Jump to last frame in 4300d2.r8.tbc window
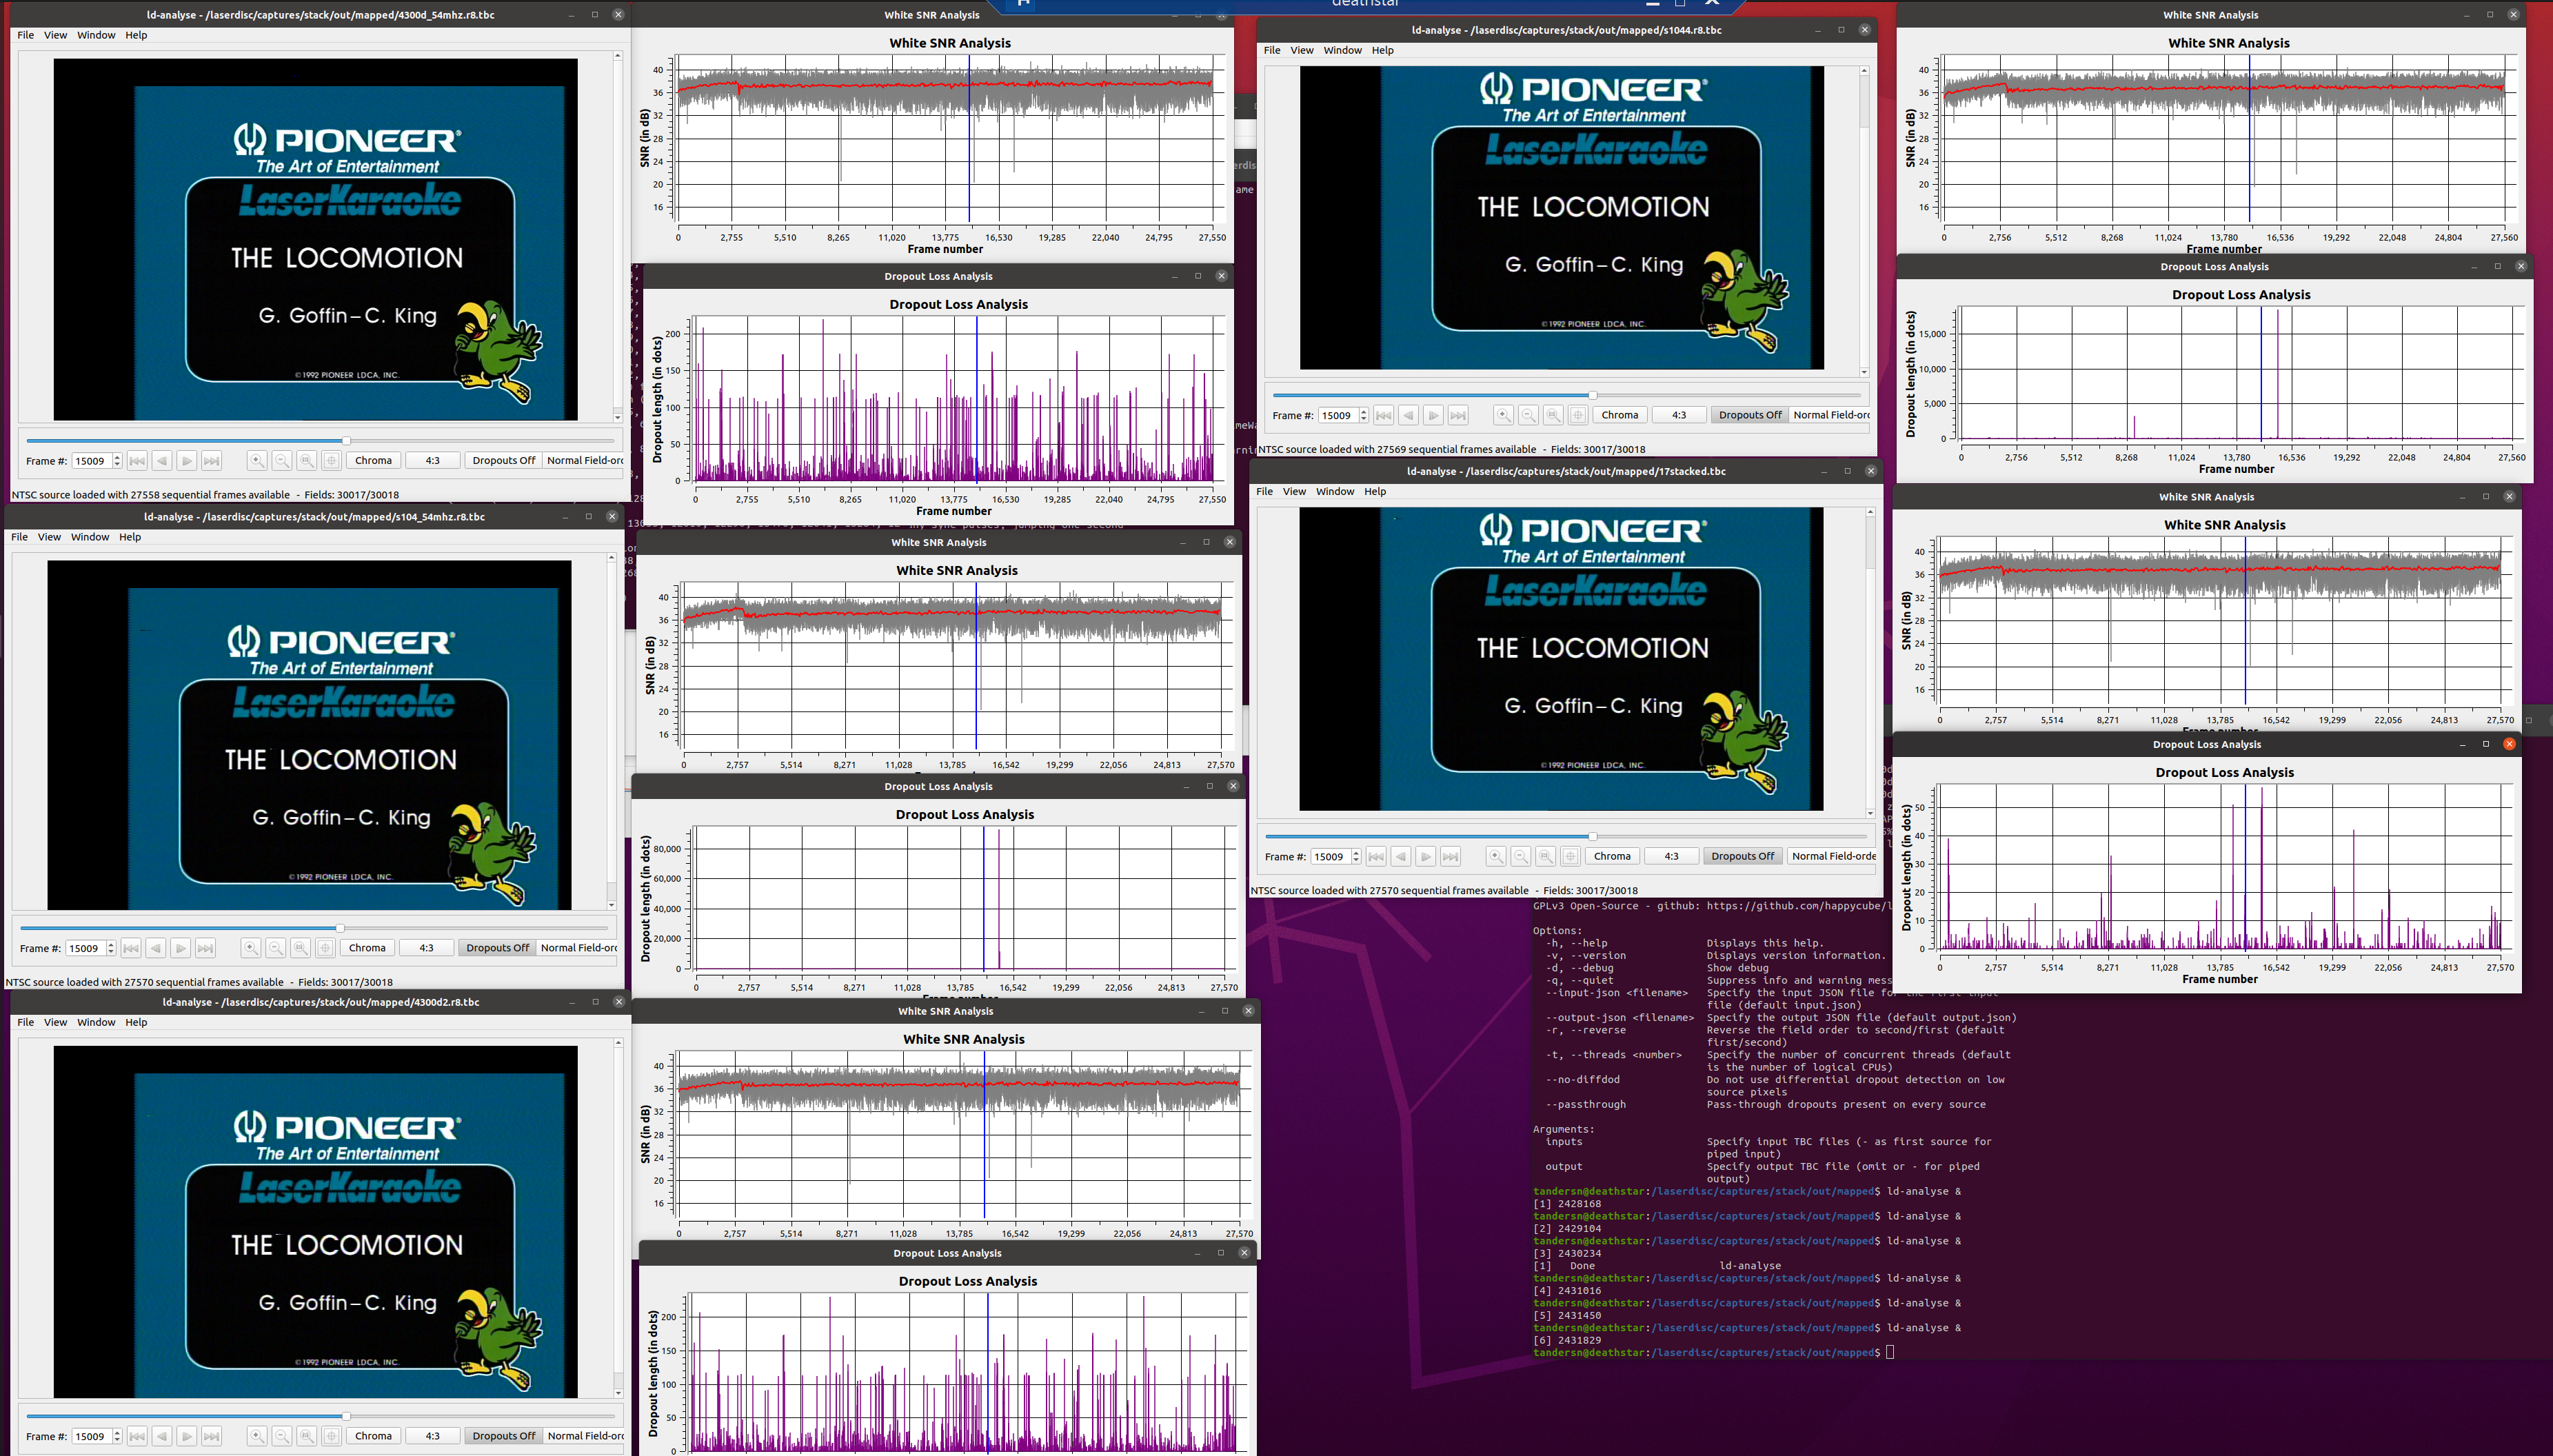The height and width of the screenshot is (1456, 2553). [212, 1436]
